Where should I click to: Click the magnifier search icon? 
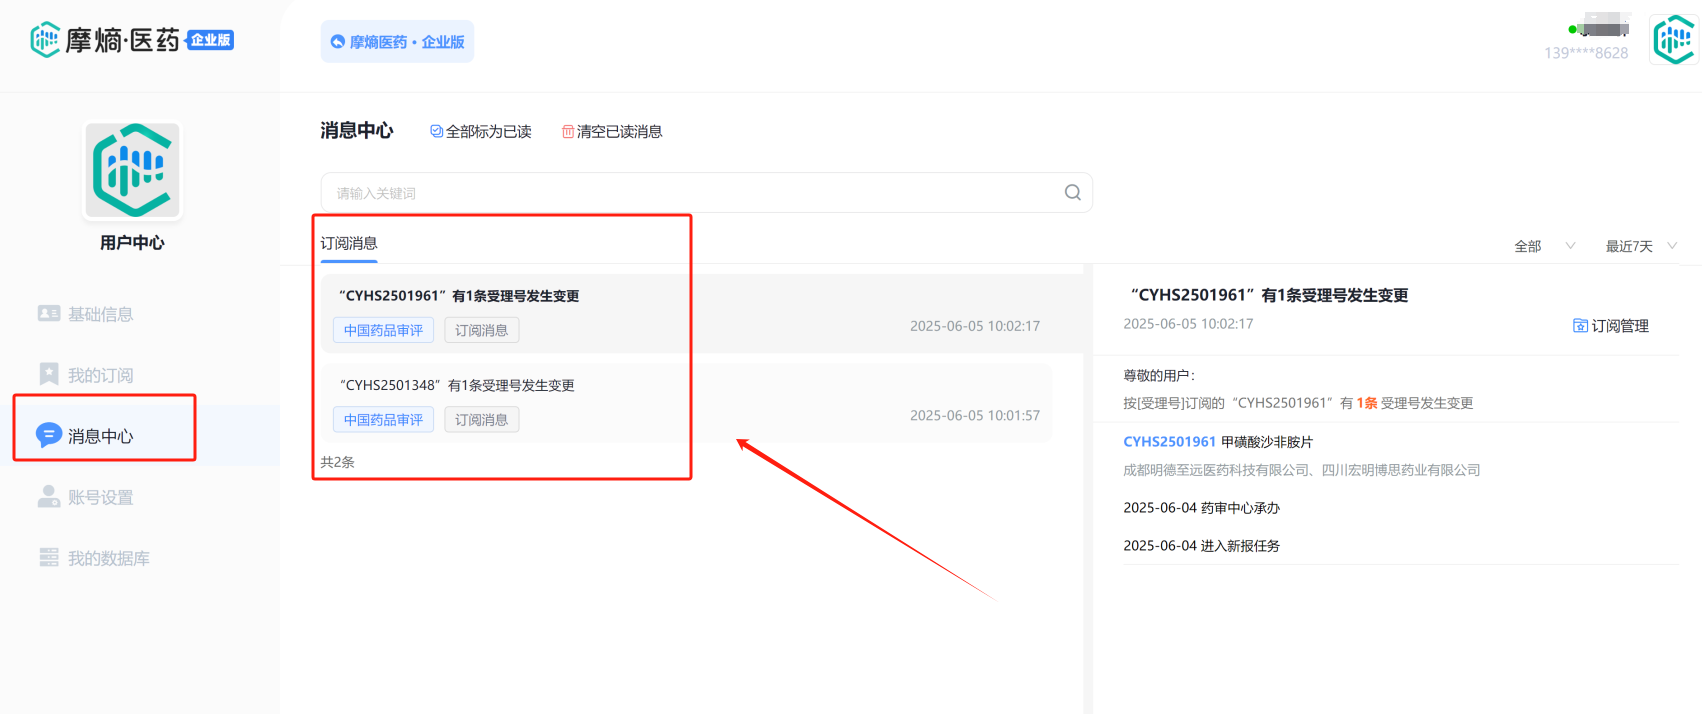[x=1073, y=192]
